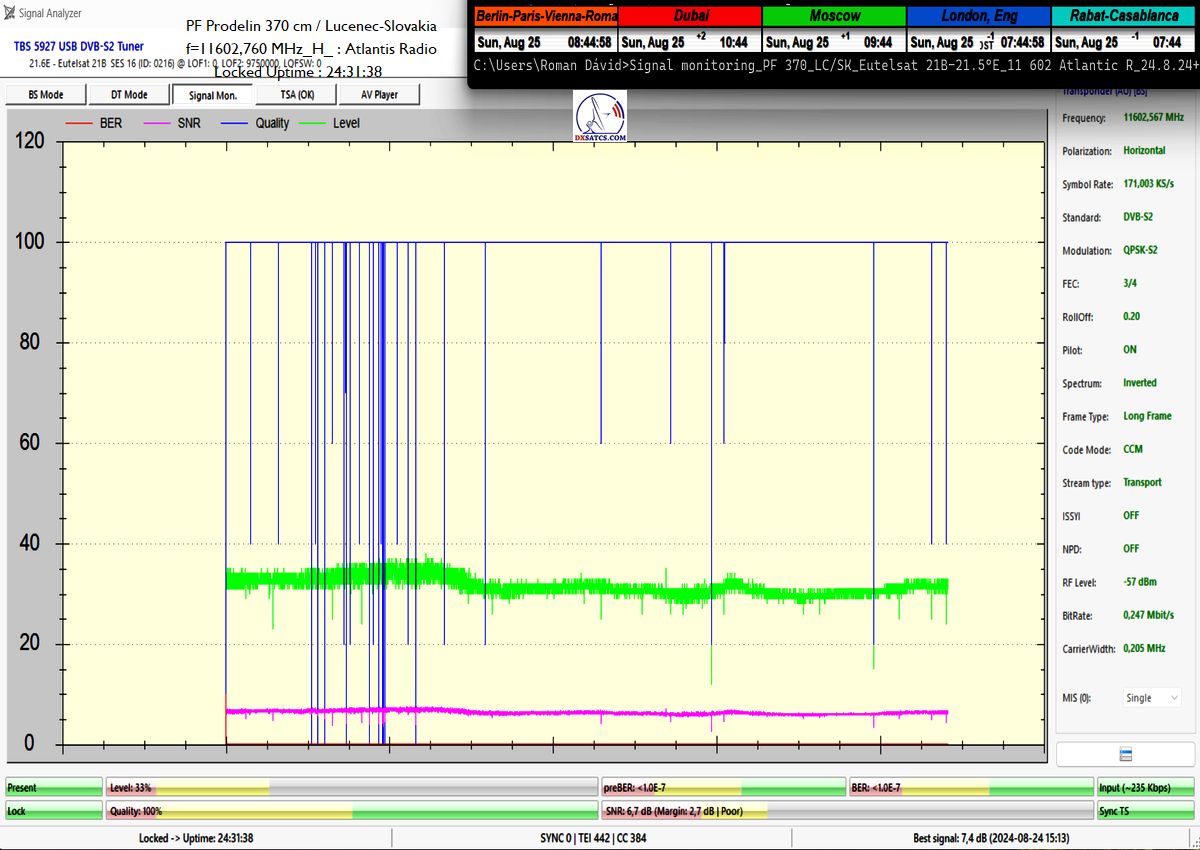This screenshot has height=850, width=1200.
Task: Click the Input (~235 Kbps) indicator
Action: [1146, 788]
